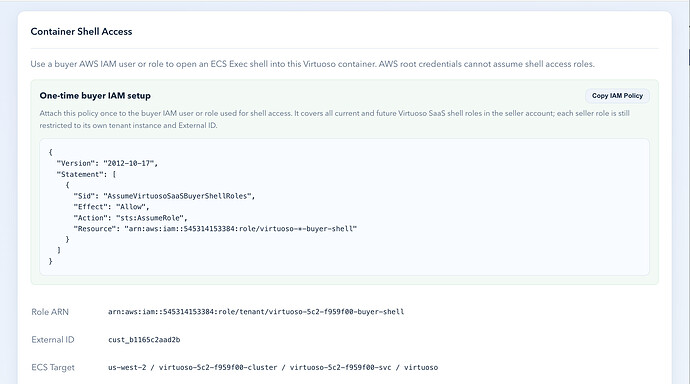Viewport: 690px width, 384px height.
Task: Click the Role ARN label
Action: coord(50,312)
